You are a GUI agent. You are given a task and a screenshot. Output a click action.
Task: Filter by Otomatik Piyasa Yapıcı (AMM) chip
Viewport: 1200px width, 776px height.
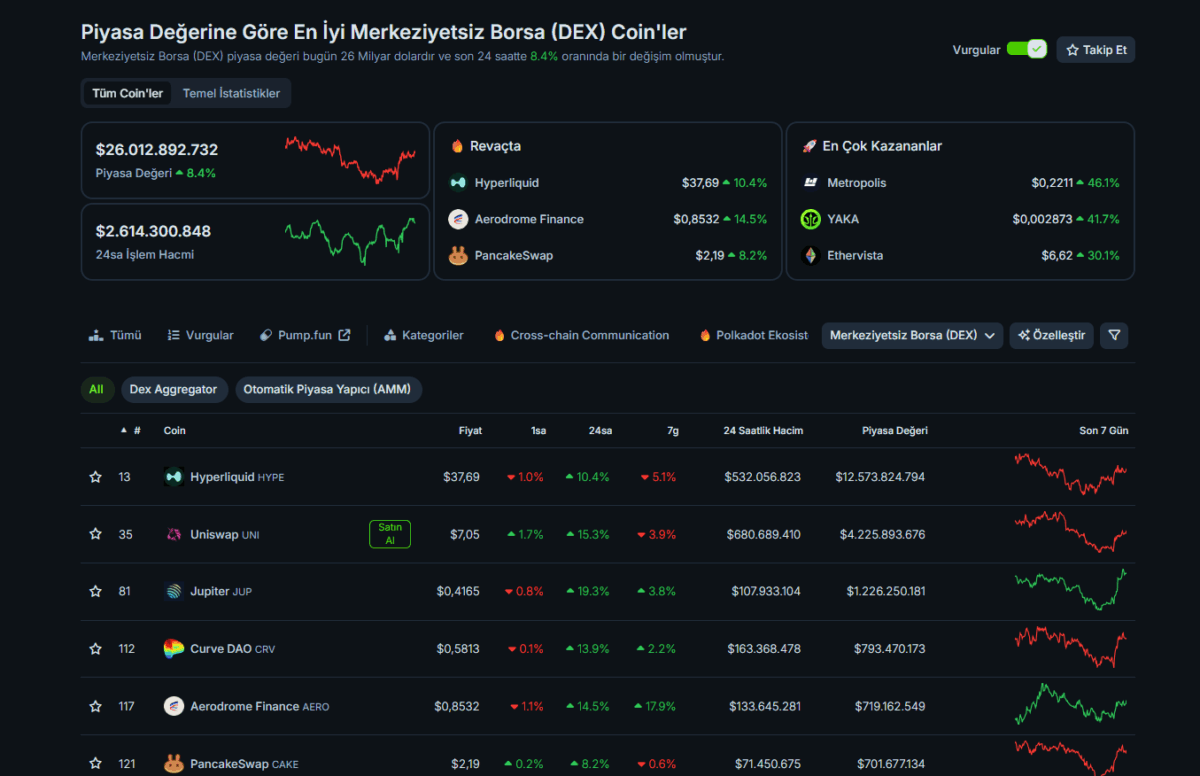[x=329, y=389]
